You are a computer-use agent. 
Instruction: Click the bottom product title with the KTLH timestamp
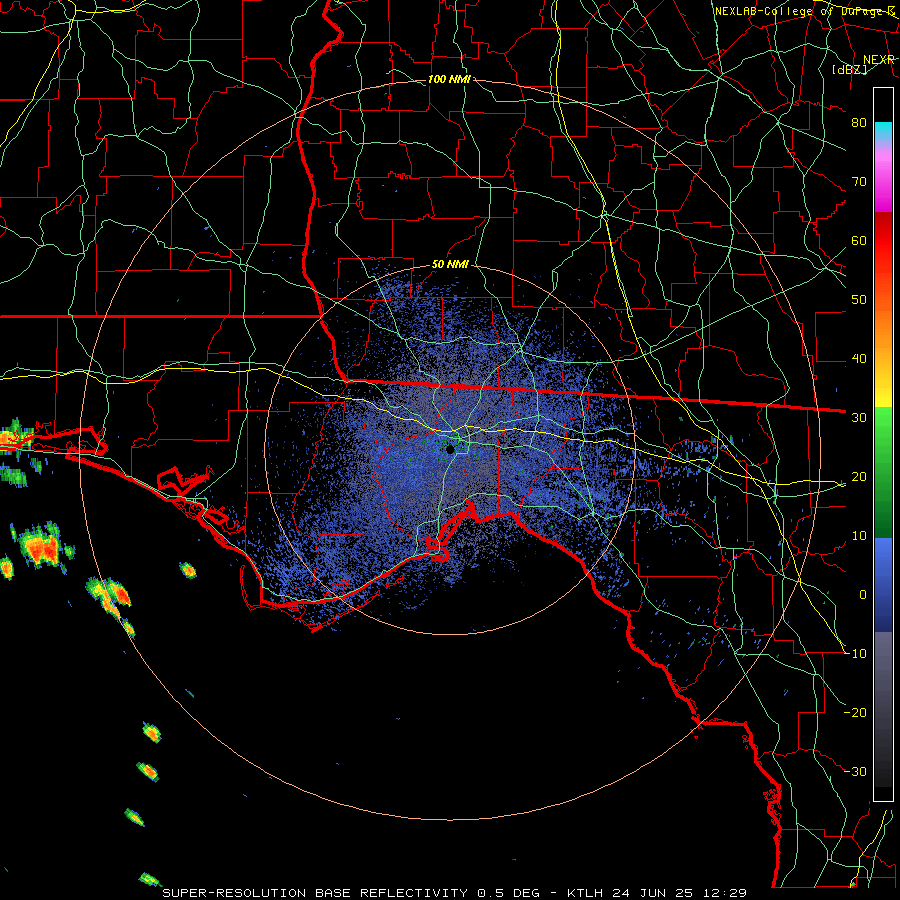(x=454, y=893)
